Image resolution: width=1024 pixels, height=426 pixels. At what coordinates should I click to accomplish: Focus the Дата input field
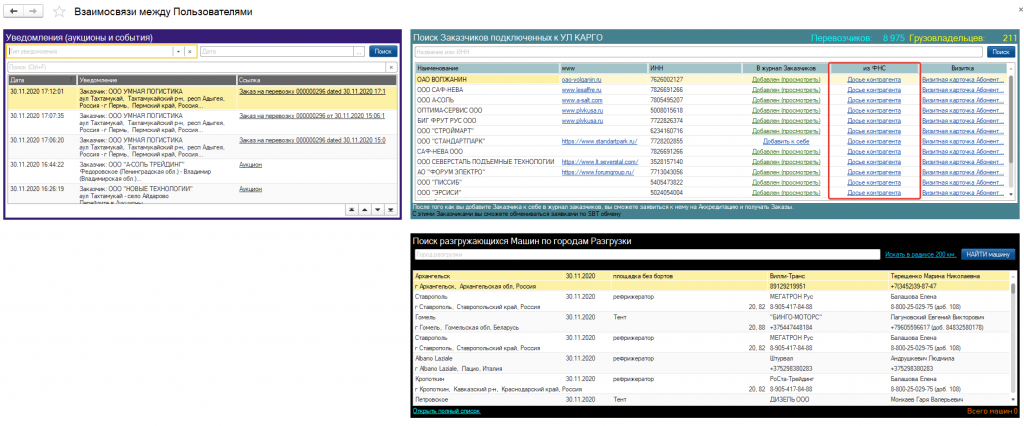click(277, 51)
